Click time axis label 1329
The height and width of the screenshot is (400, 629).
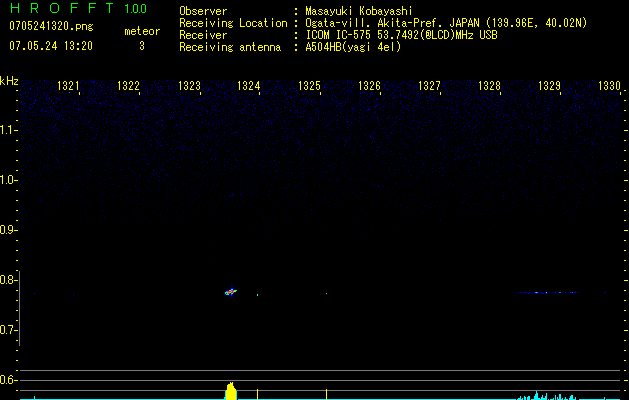[549, 86]
